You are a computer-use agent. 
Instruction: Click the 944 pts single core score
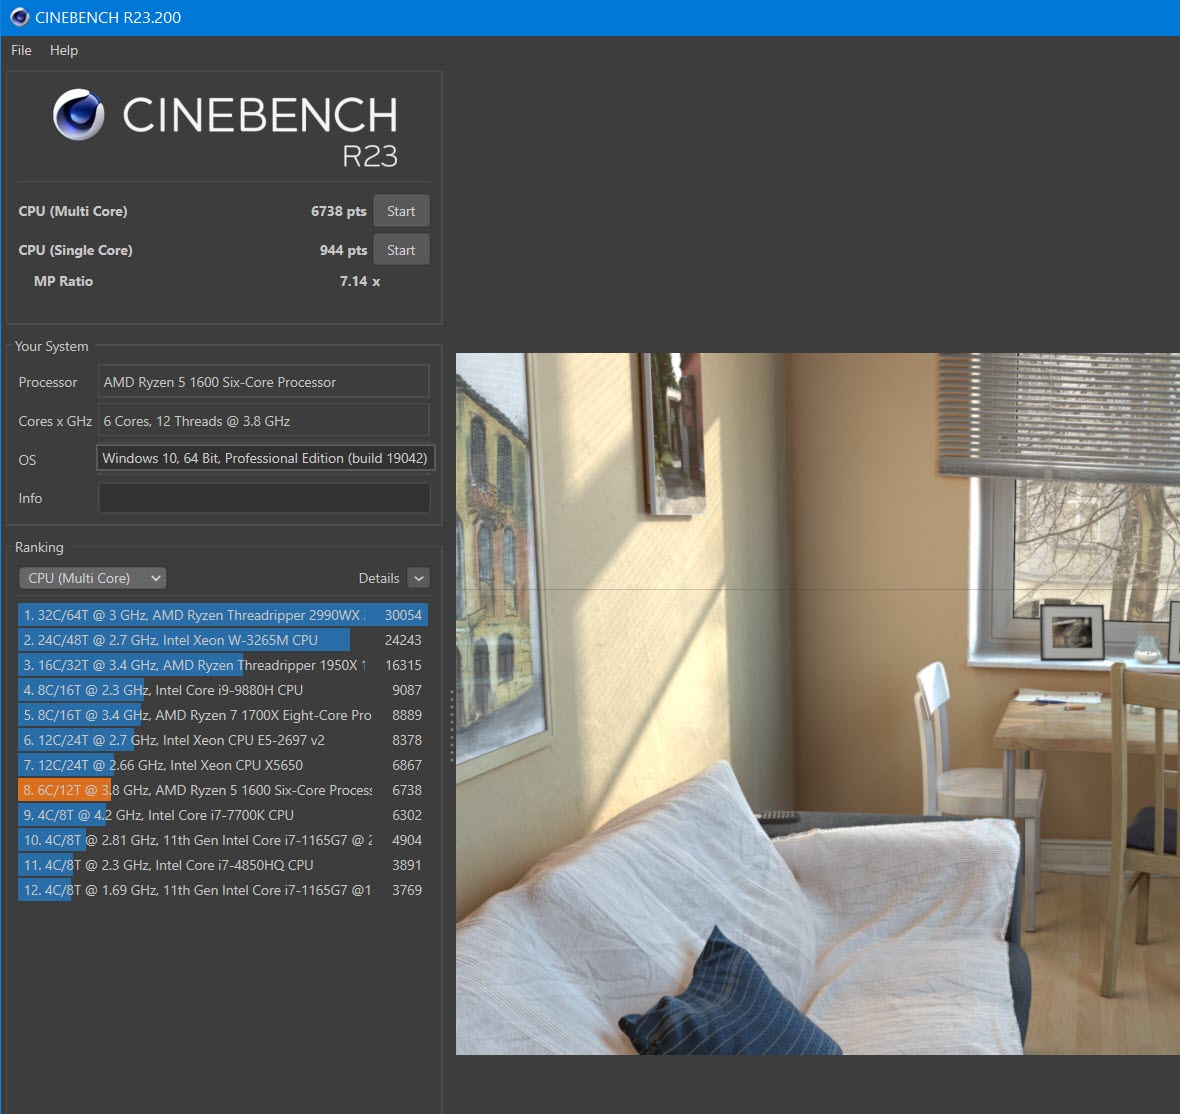click(x=343, y=250)
